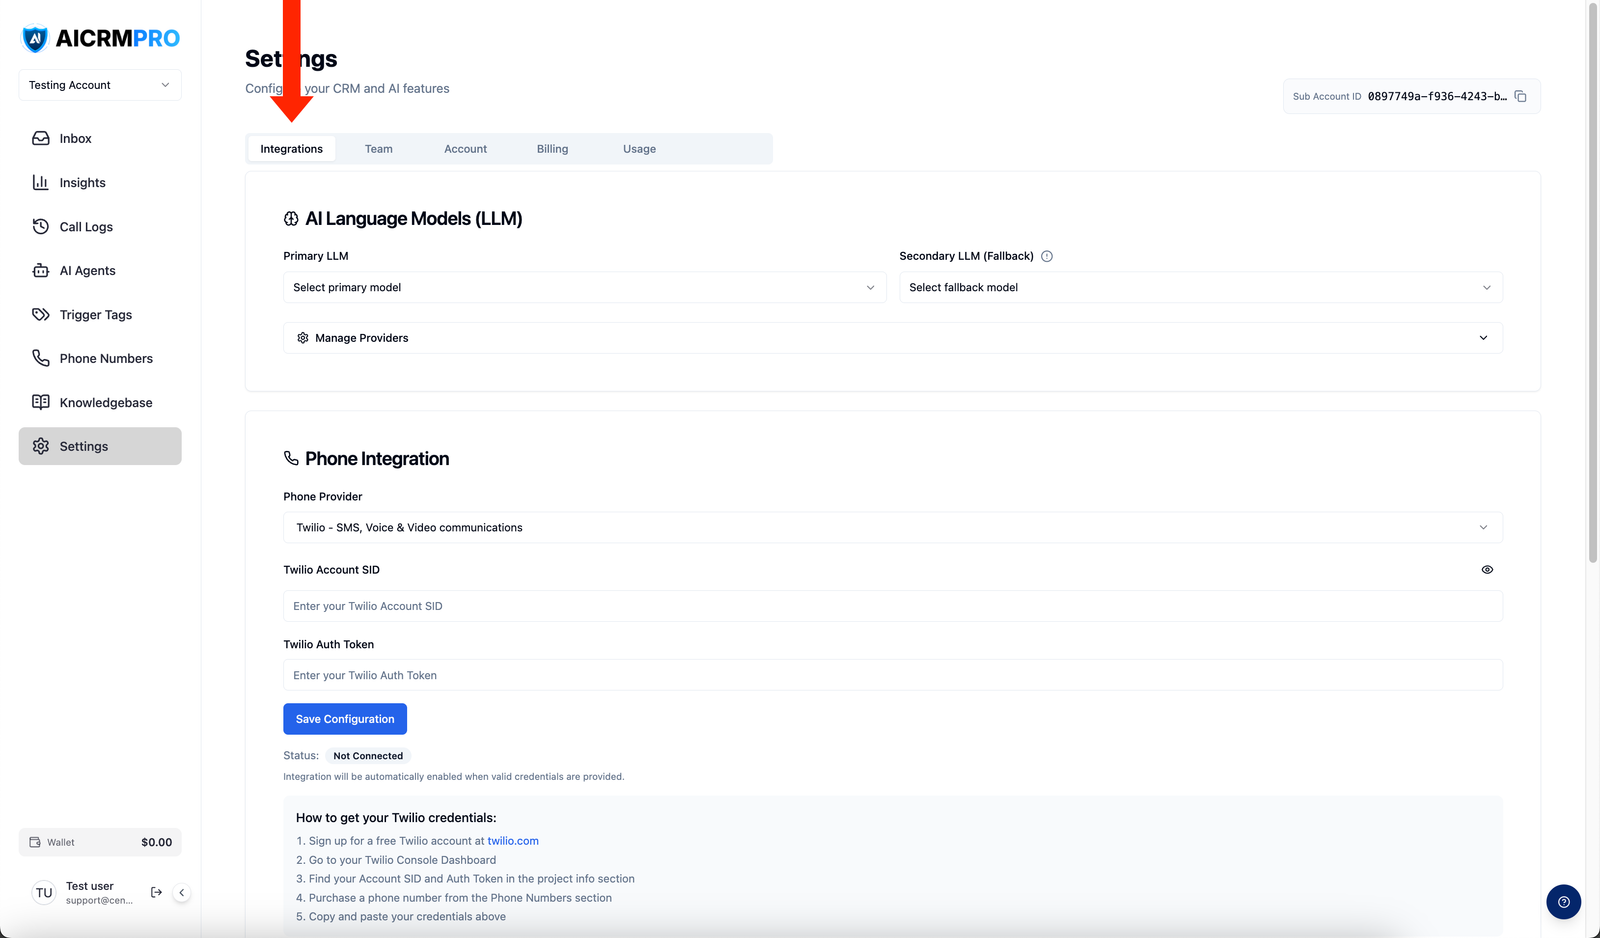Click the AI Language Models (LLM) heading
1600x938 pixels.
[414, 219]
